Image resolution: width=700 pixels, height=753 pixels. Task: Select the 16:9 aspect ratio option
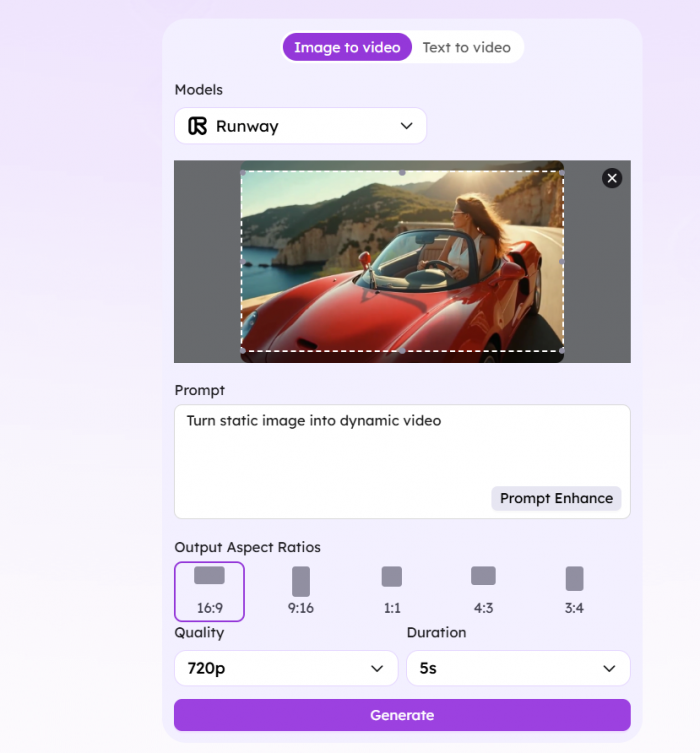click(209, 591)
